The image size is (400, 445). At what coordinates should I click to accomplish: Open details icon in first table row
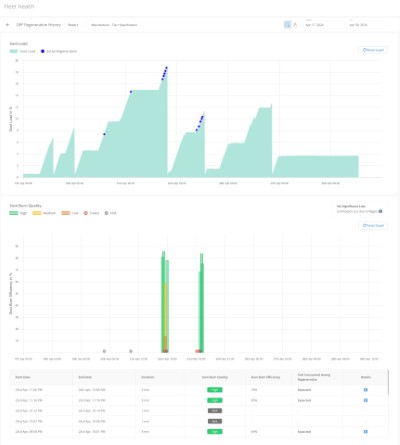click(x=365, y=390)
